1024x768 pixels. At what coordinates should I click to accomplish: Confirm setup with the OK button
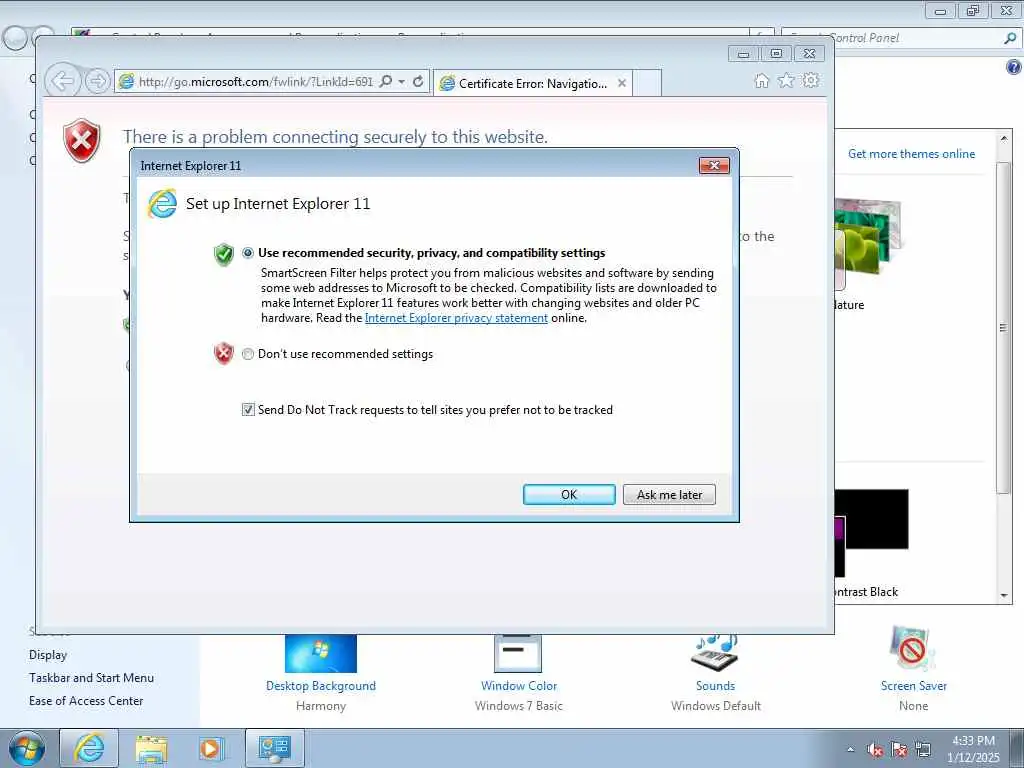pyautogui.click(x=569, y=494)
